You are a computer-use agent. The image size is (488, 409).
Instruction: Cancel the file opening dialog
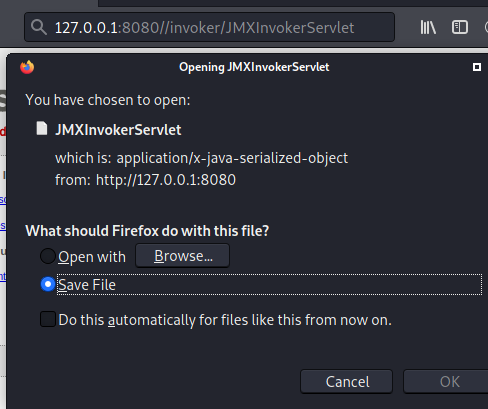tap(346, 381)
